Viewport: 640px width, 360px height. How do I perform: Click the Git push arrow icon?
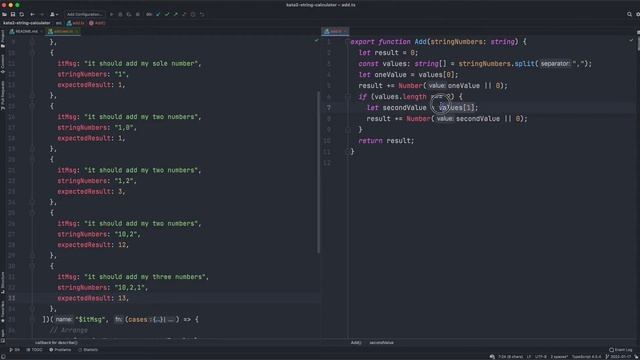[176, 14]
